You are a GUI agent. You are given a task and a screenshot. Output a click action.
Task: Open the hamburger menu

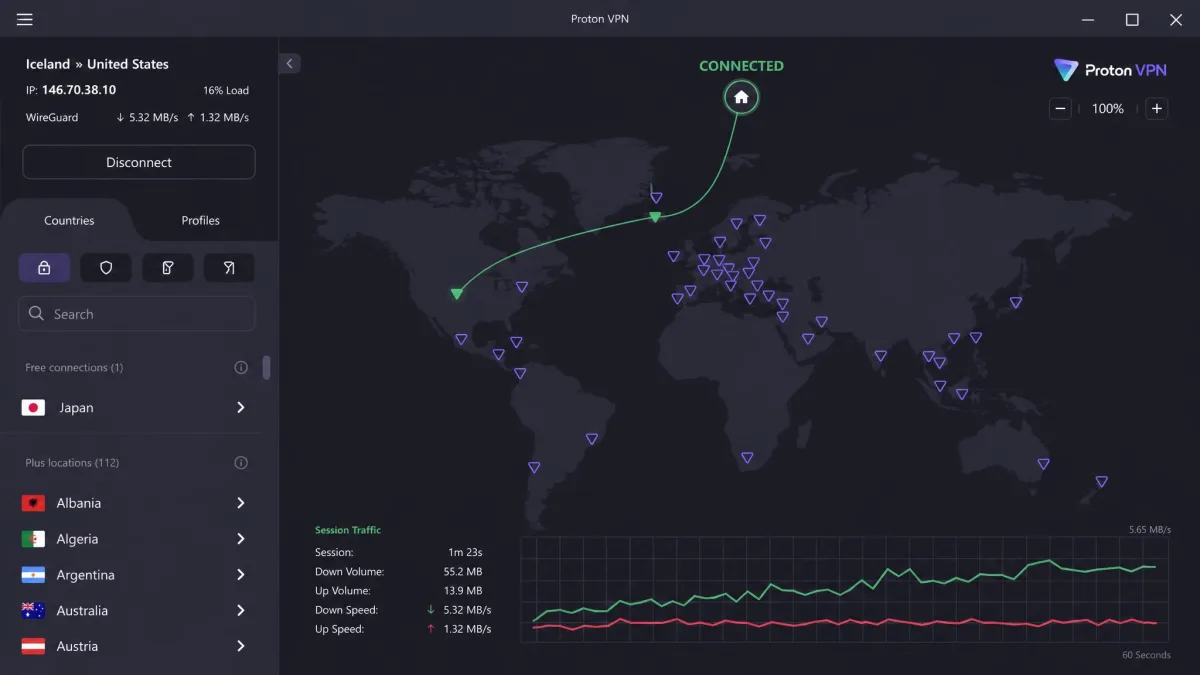tap(25, 19)
